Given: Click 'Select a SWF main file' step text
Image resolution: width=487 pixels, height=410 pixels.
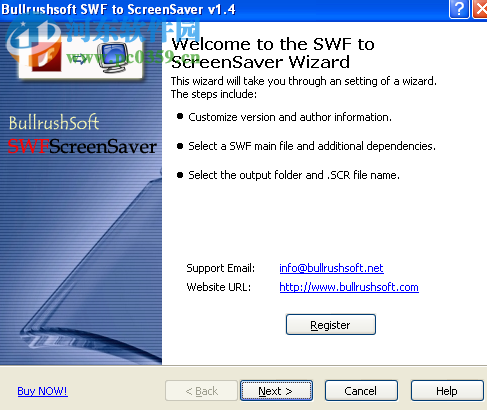Looking at the screenshot, I should (312, 146).
